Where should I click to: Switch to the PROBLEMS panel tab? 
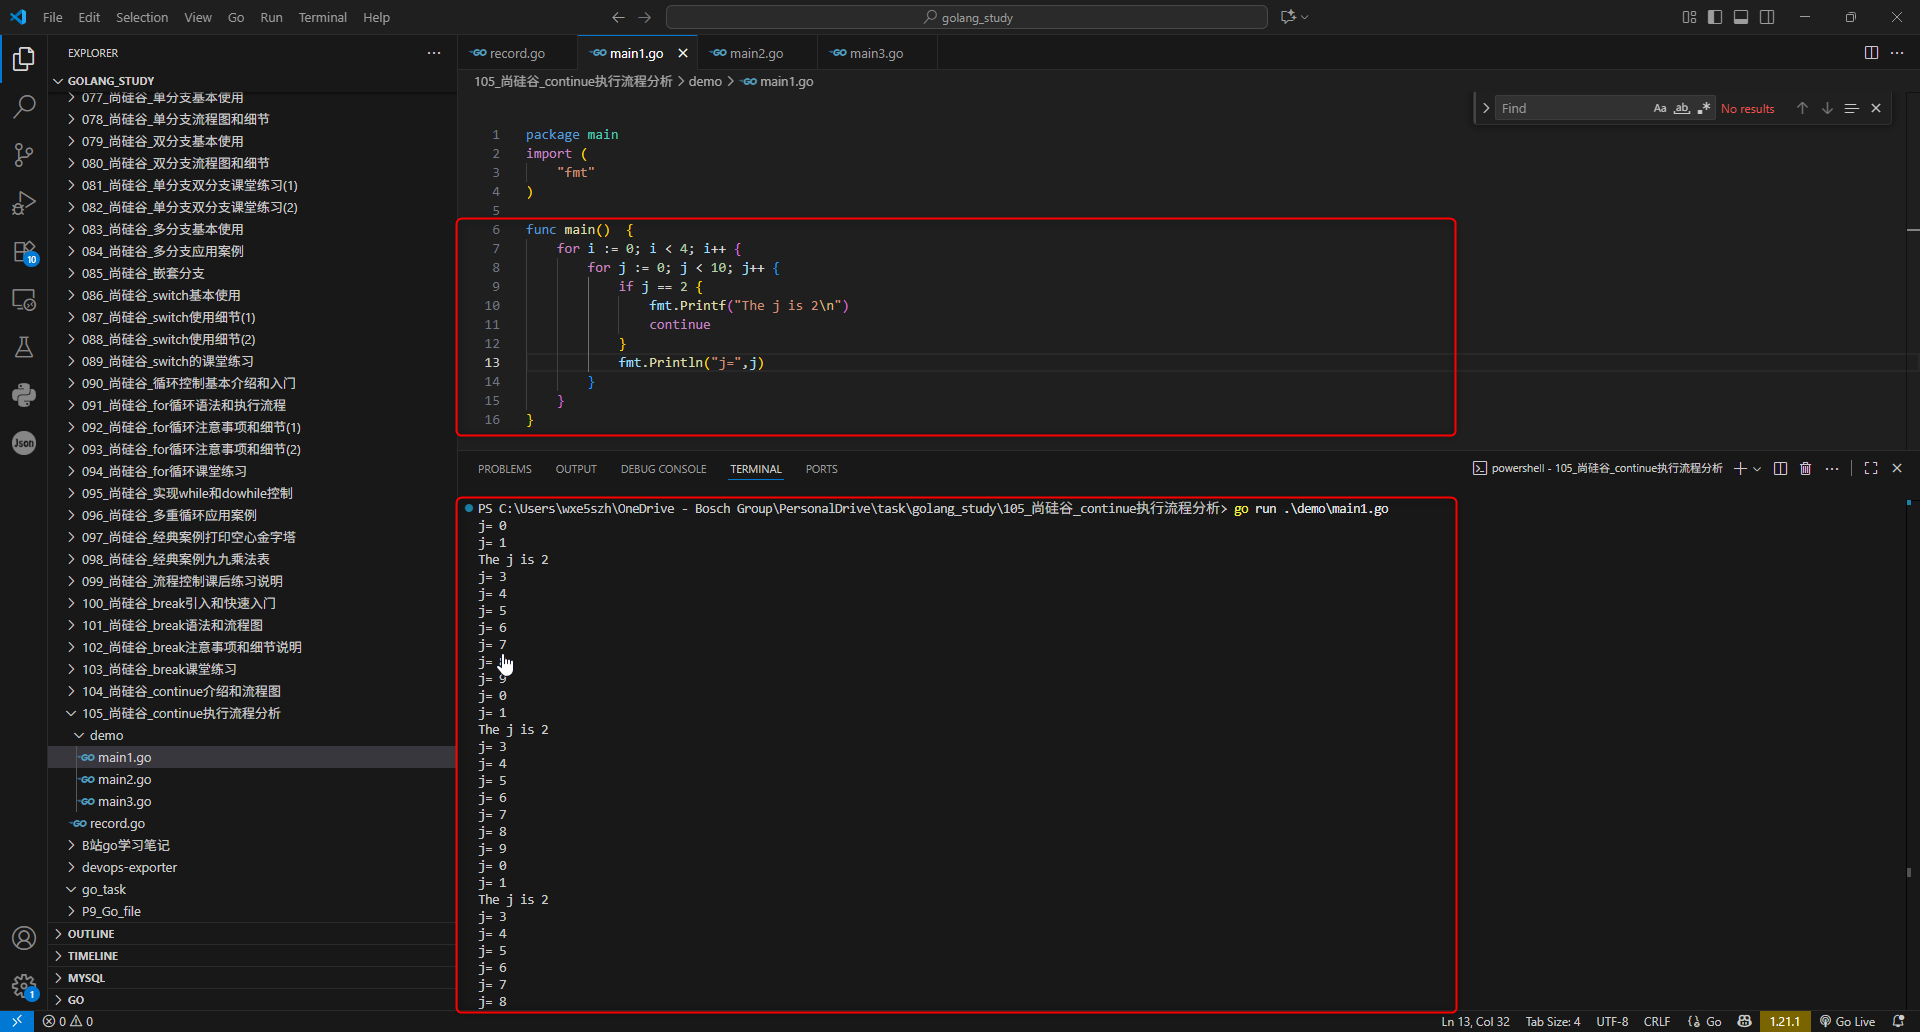coord(505,469)
